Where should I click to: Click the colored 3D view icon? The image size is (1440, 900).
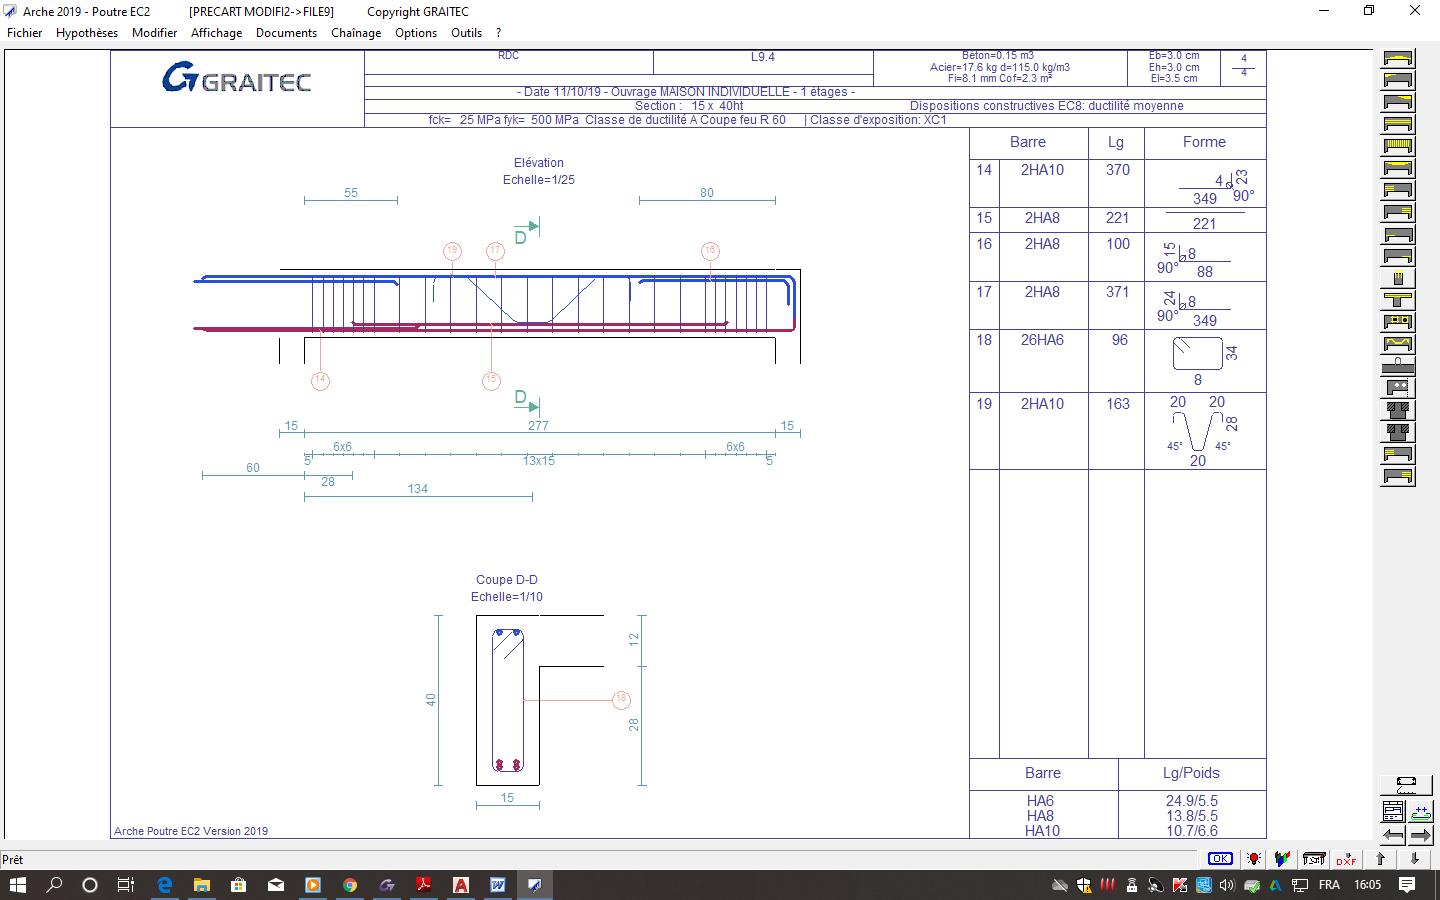1282,859
